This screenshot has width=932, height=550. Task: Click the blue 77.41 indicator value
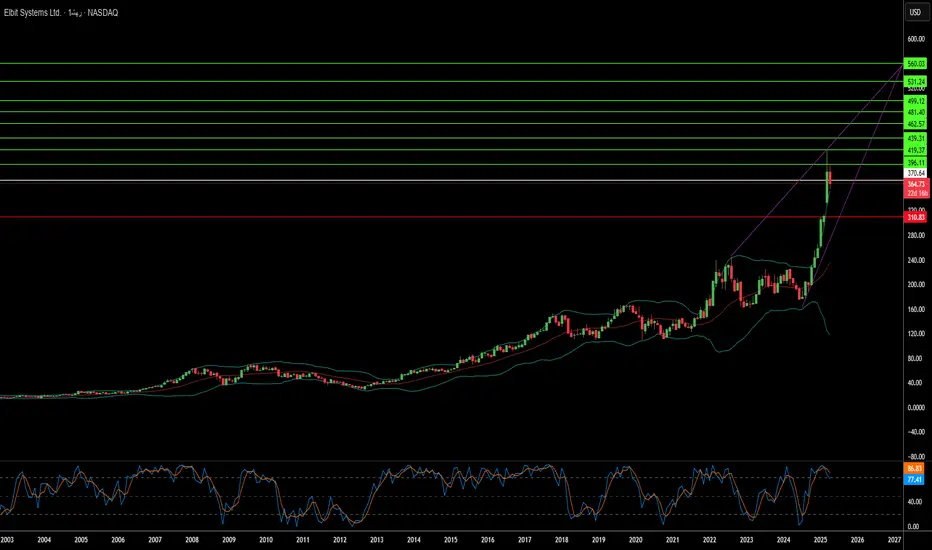tap(914, 479)
